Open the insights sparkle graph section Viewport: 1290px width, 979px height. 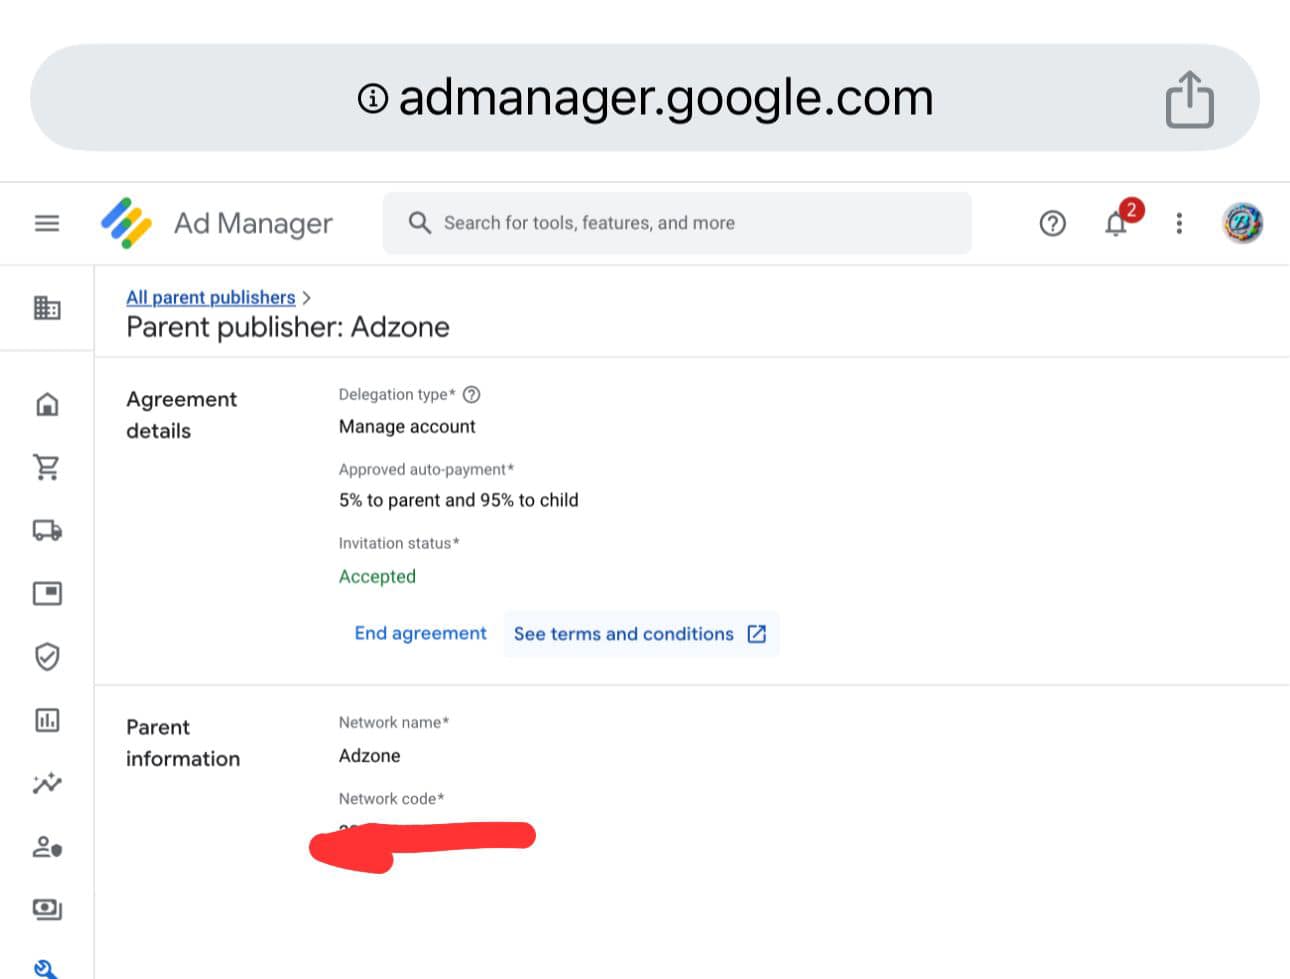47,783
